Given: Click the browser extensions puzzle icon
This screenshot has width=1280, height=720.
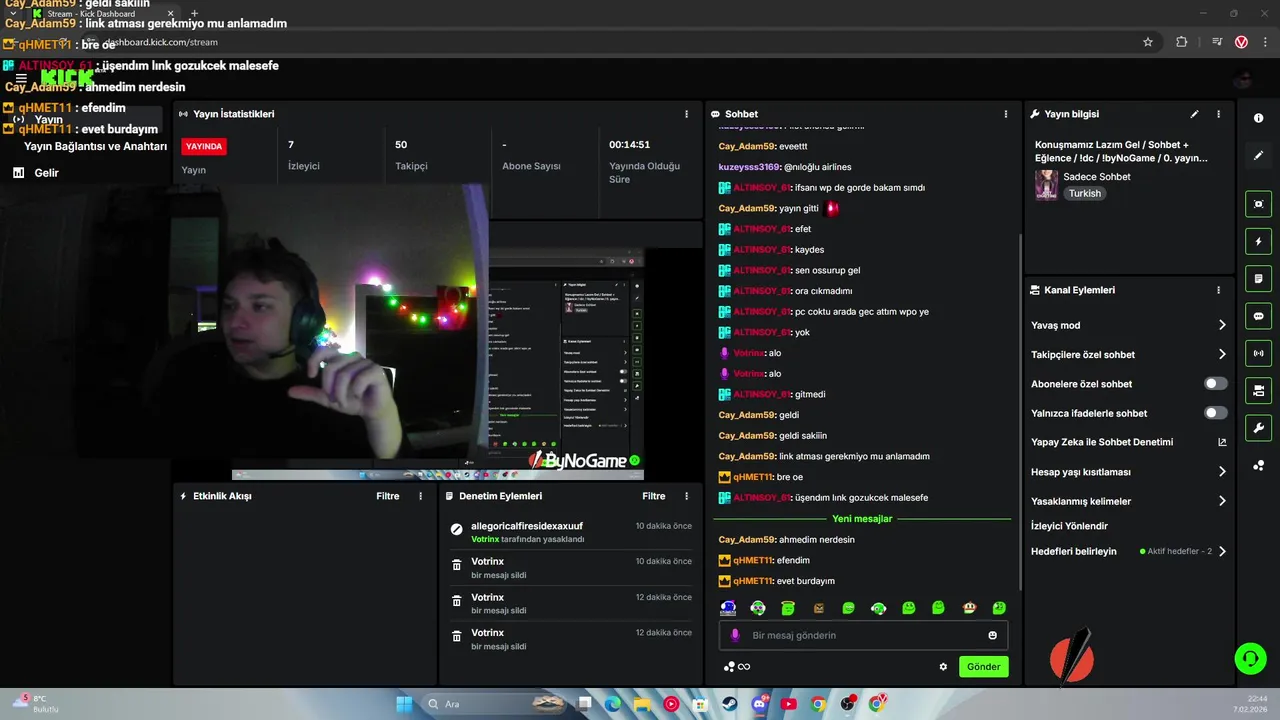Looking at the screenshot, I should (x=1182, y=42).
